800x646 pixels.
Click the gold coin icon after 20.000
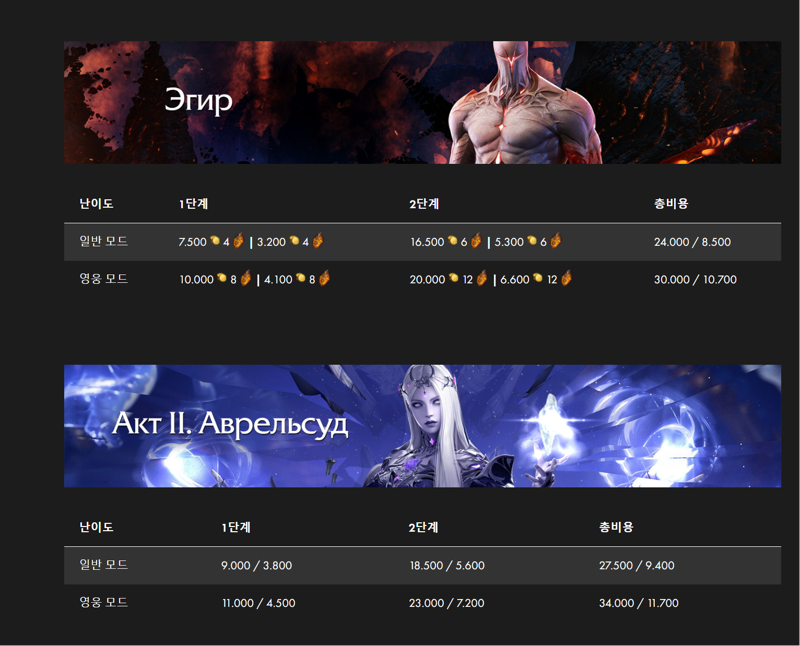tap(454, 278)
